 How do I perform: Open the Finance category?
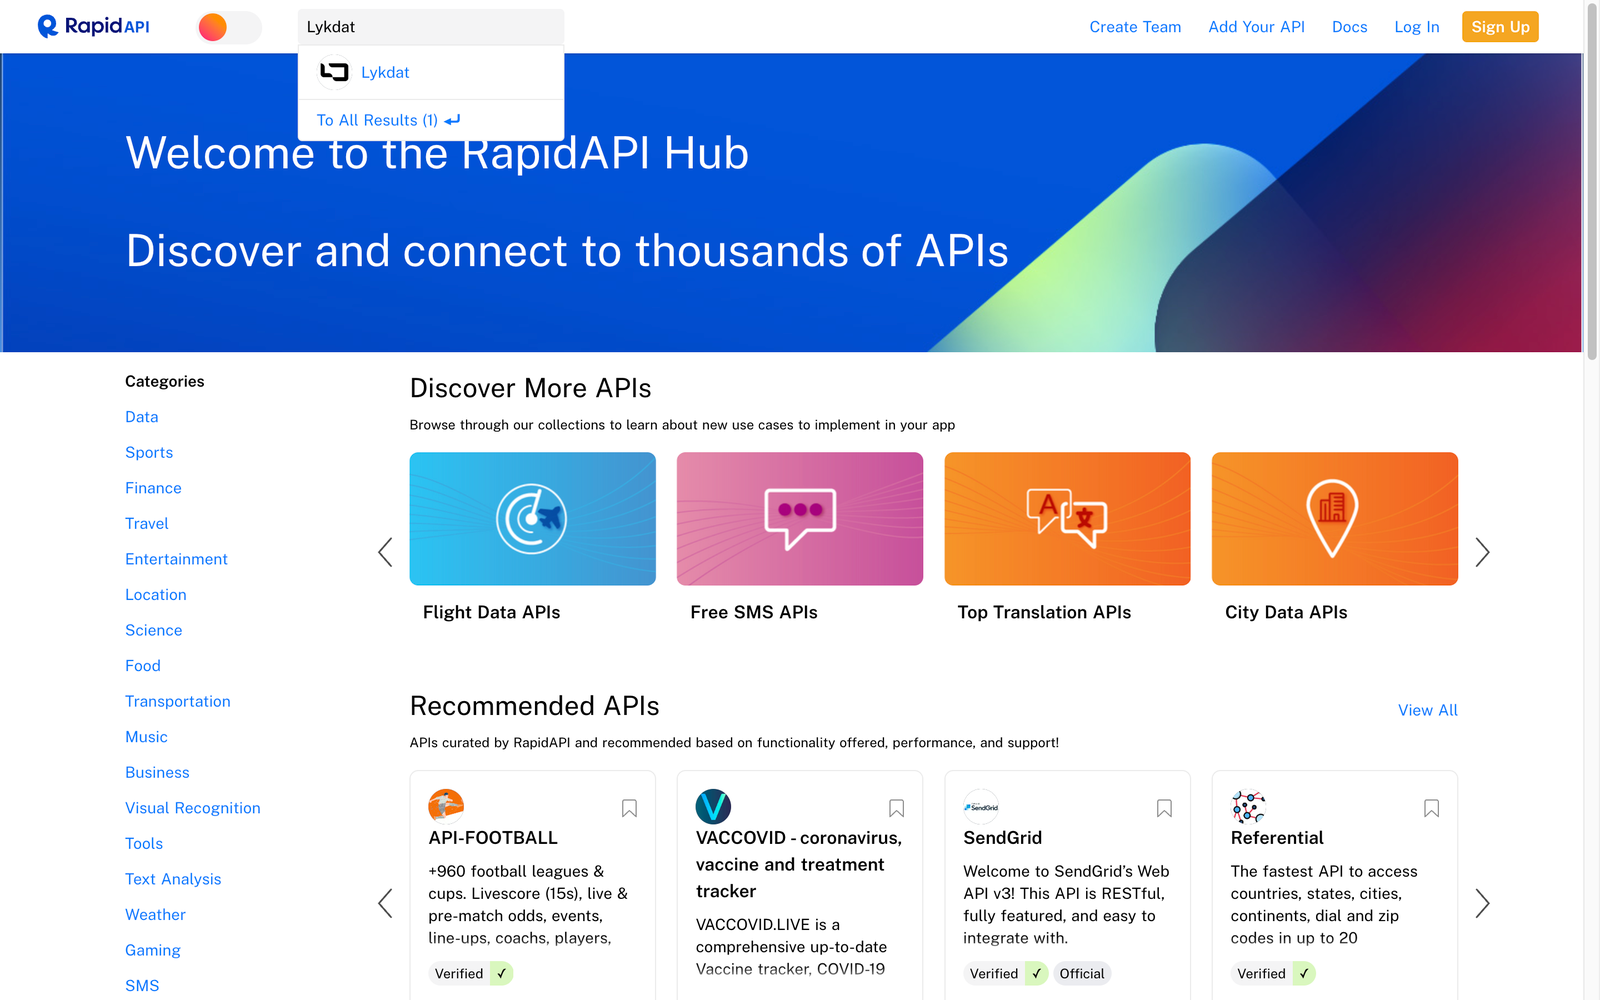[153, 488]
